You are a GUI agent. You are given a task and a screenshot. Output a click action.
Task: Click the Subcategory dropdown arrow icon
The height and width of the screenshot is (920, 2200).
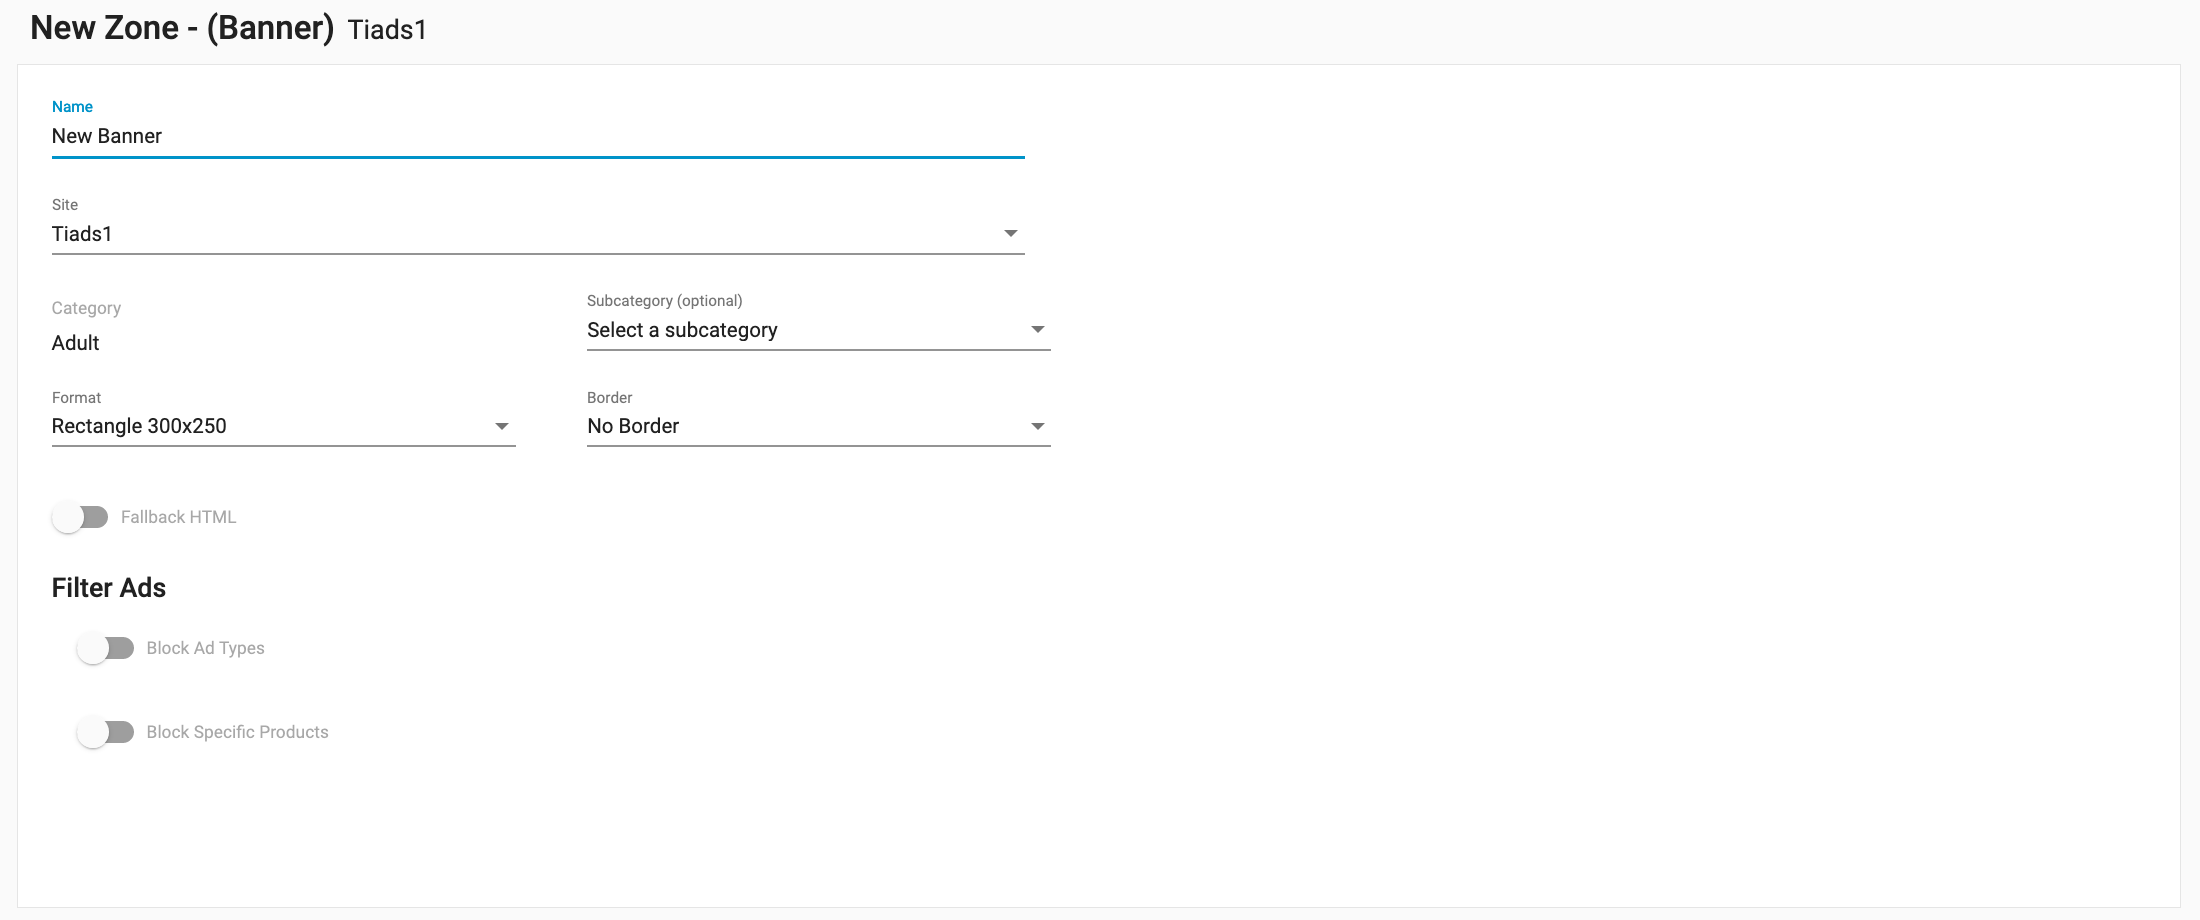pos(1037,330)
